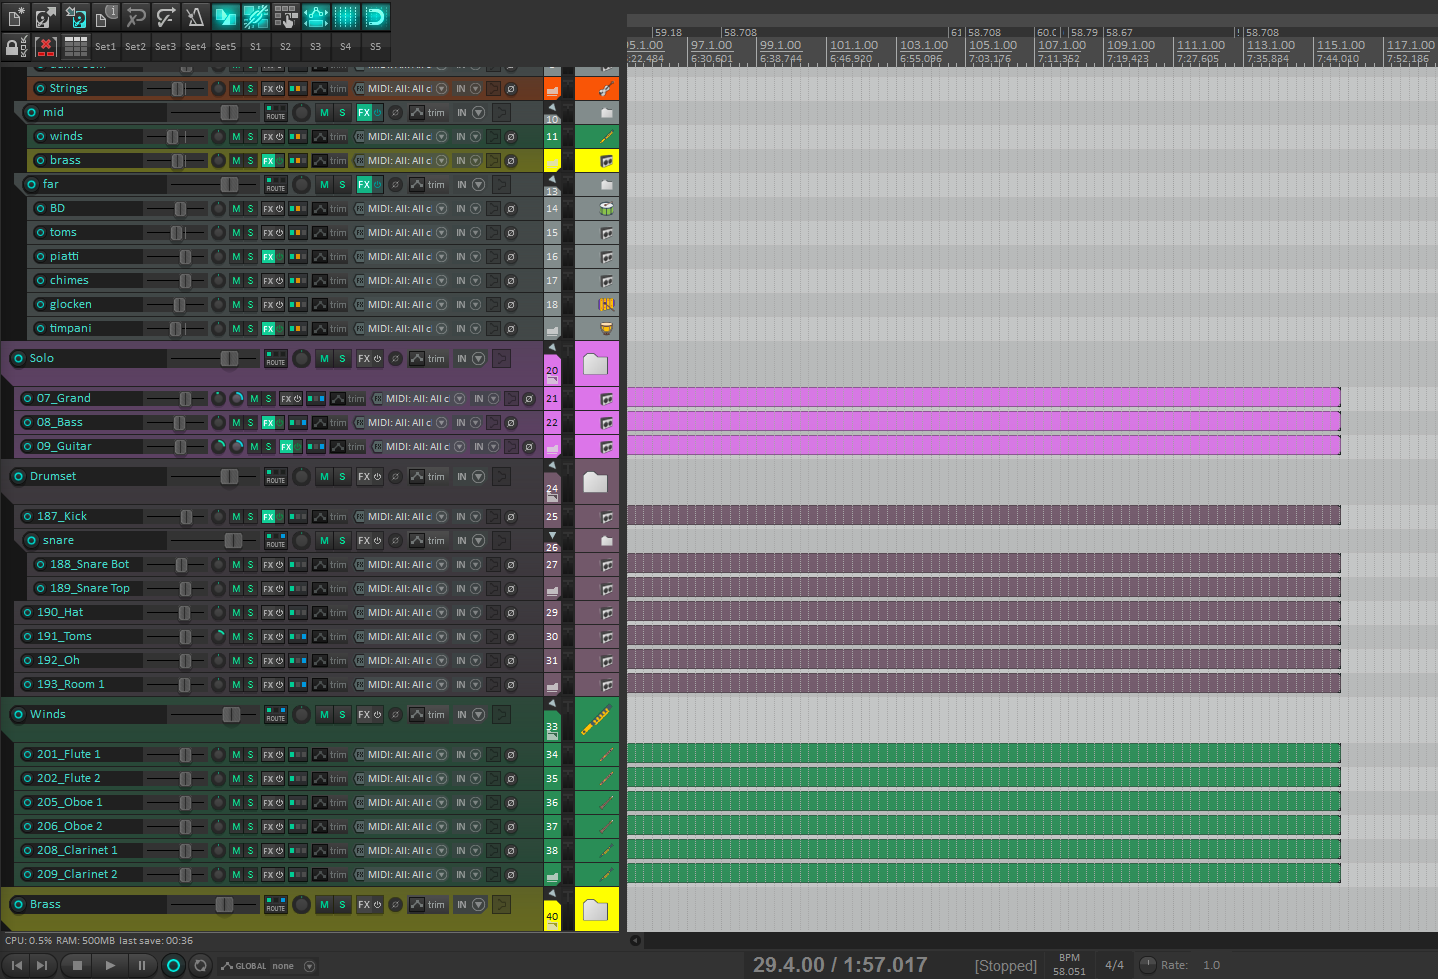Click the Redo arrow icon

(166, 16)
